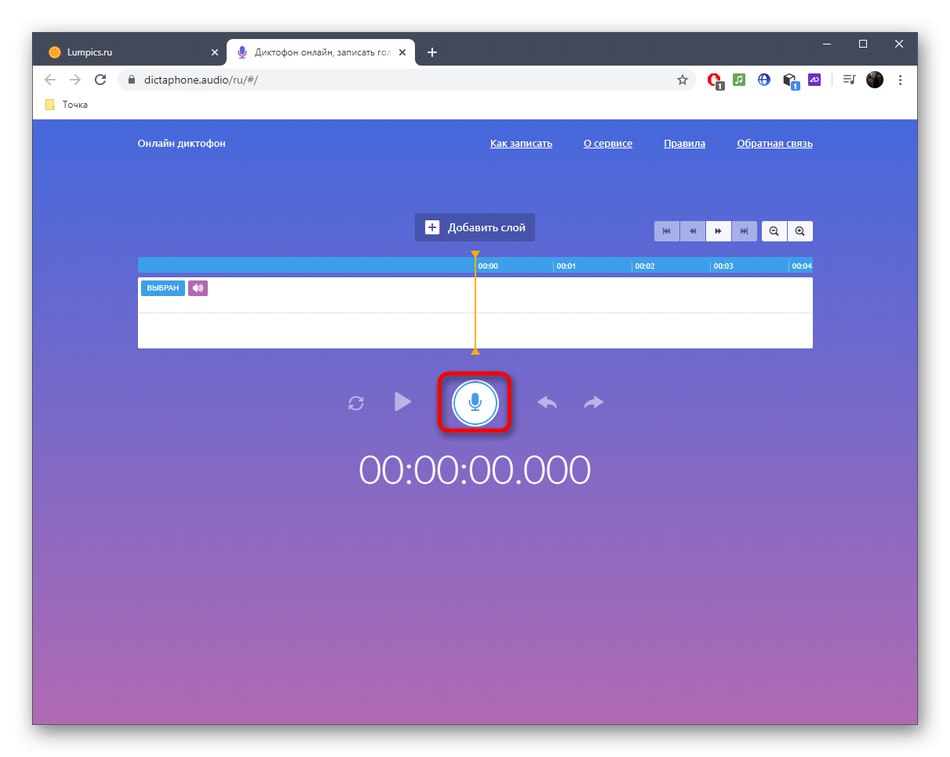The image size is (950, 757).
Task: Jump to end with skip-forward icon
Action: point(744,231)
